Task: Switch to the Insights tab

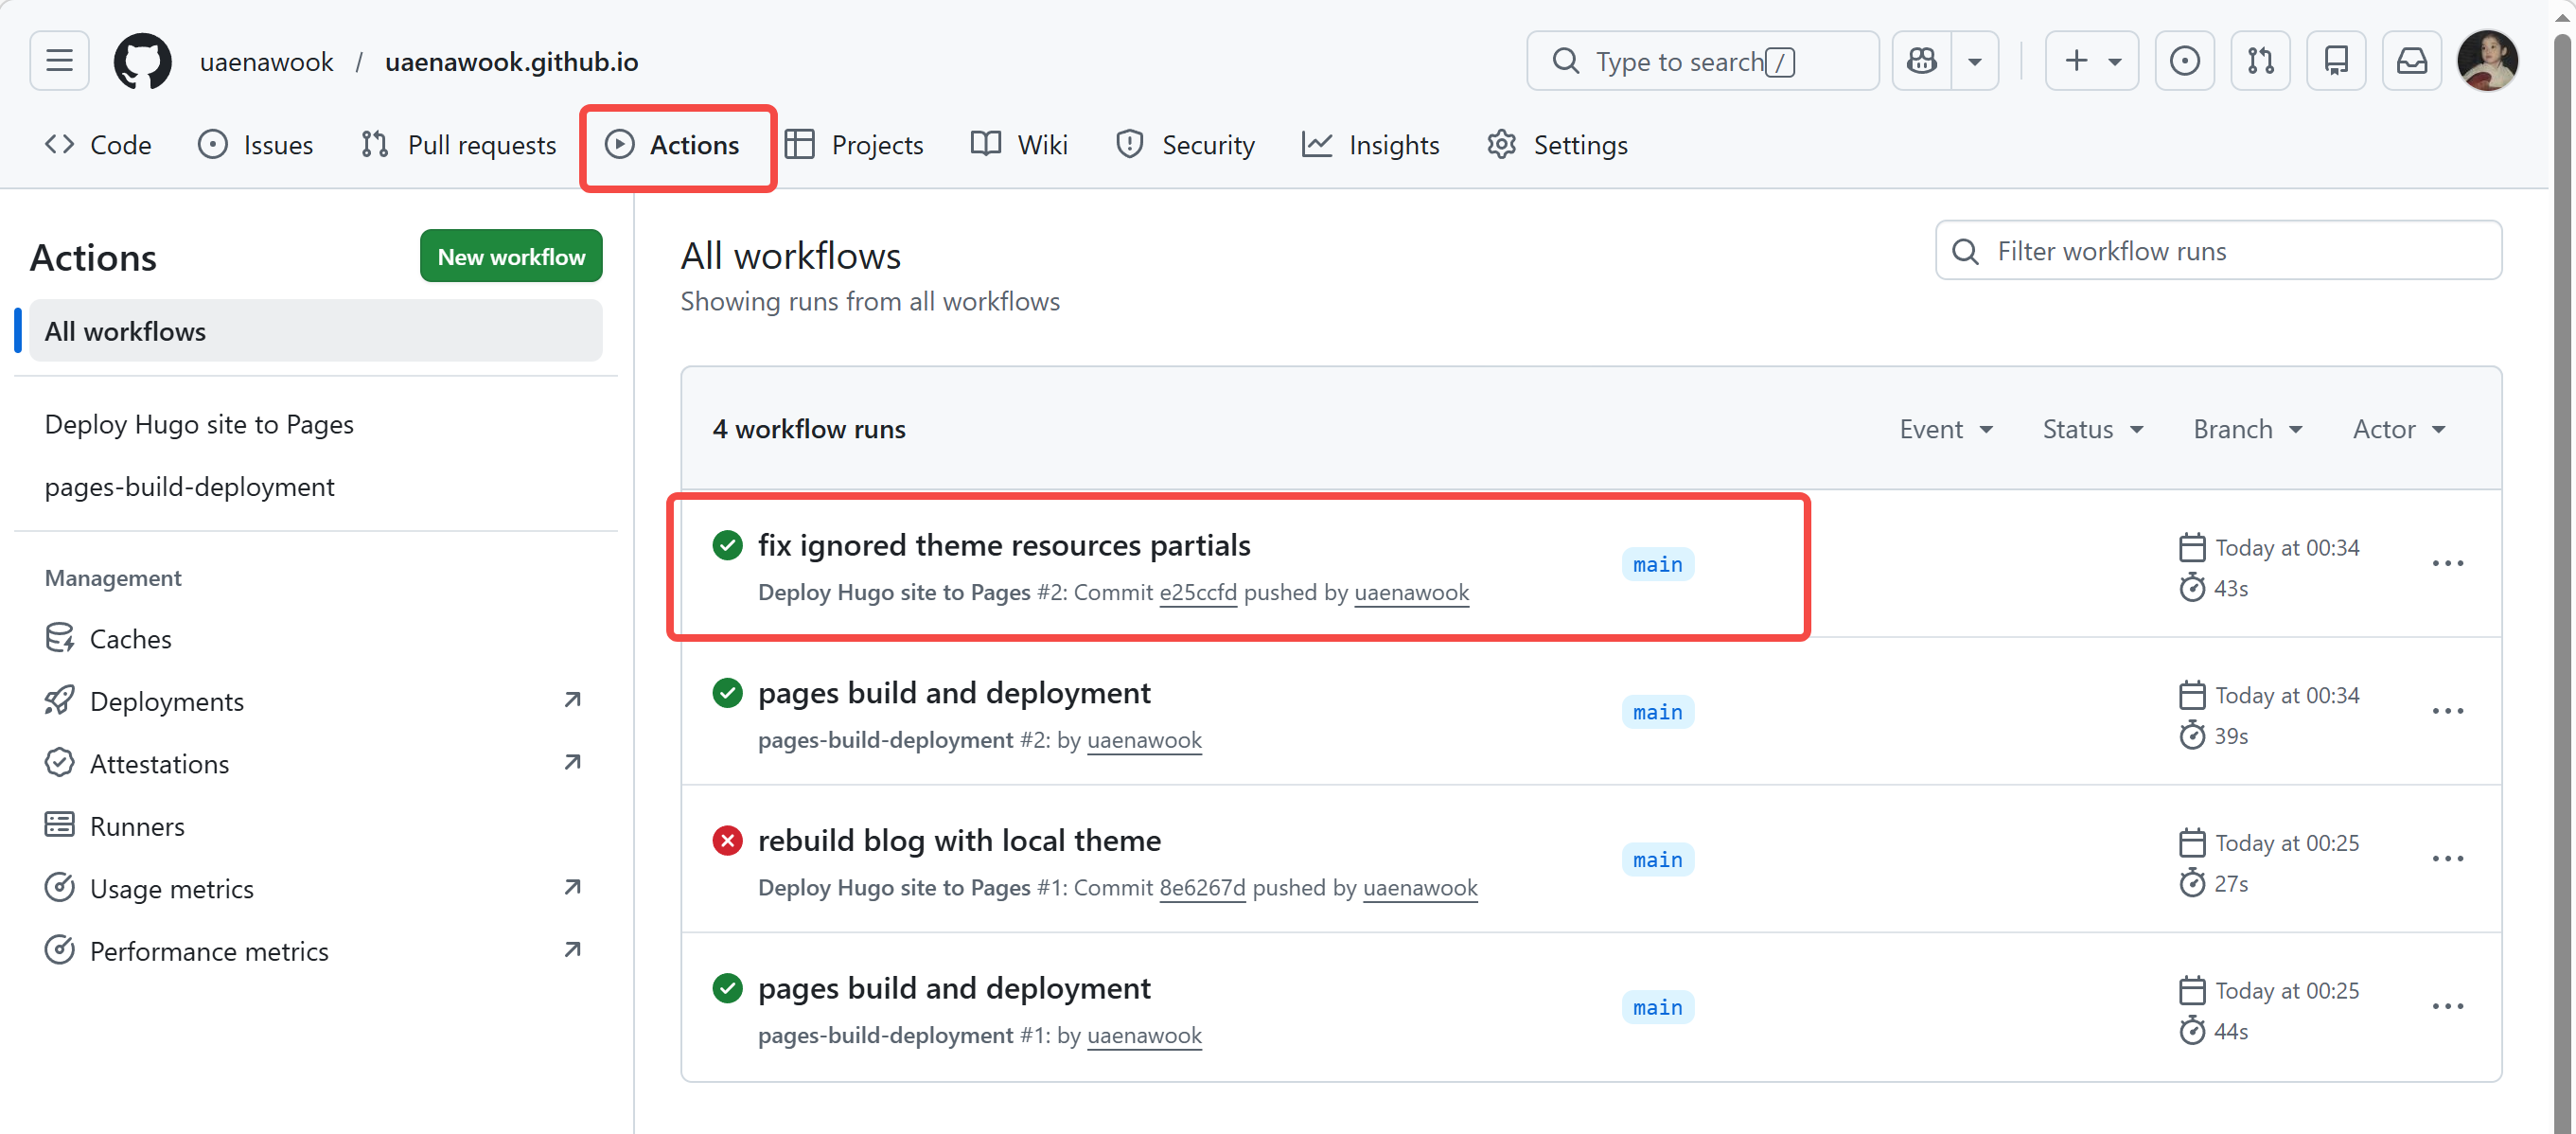Action: (x=1370, y=145)
